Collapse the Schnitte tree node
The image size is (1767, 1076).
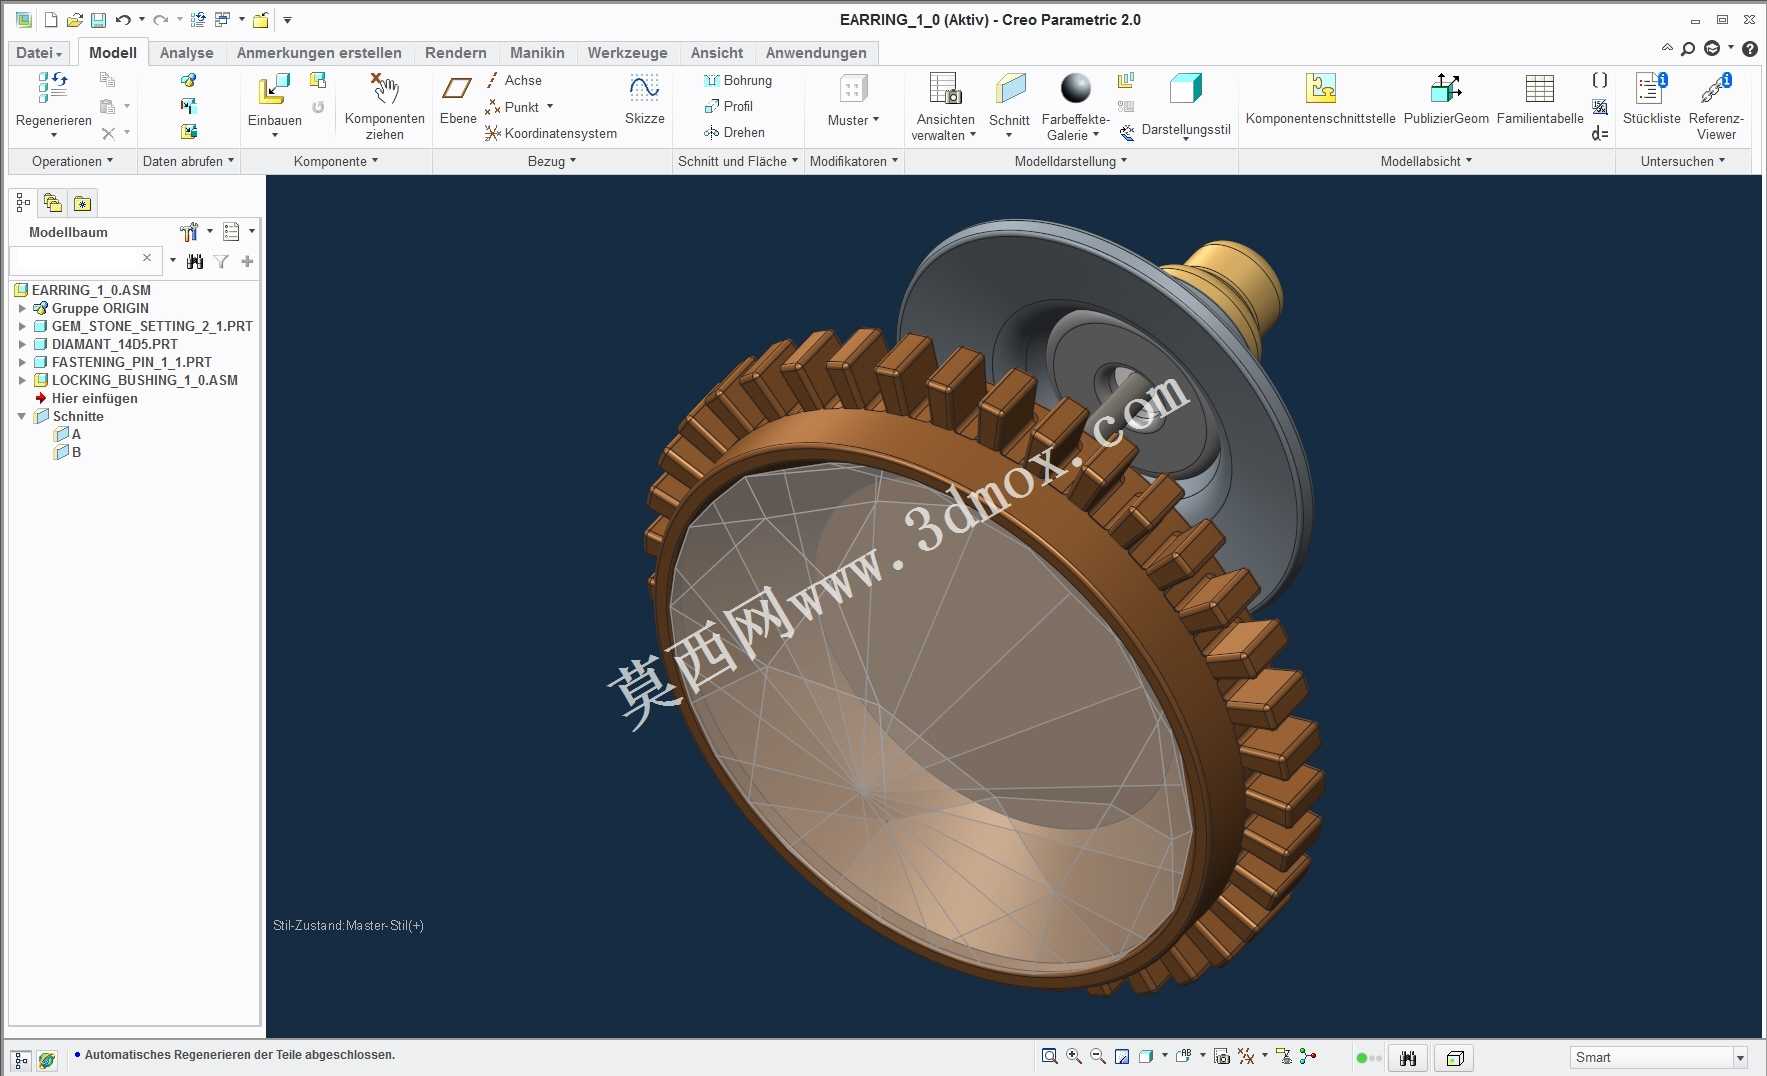[22, 416]
